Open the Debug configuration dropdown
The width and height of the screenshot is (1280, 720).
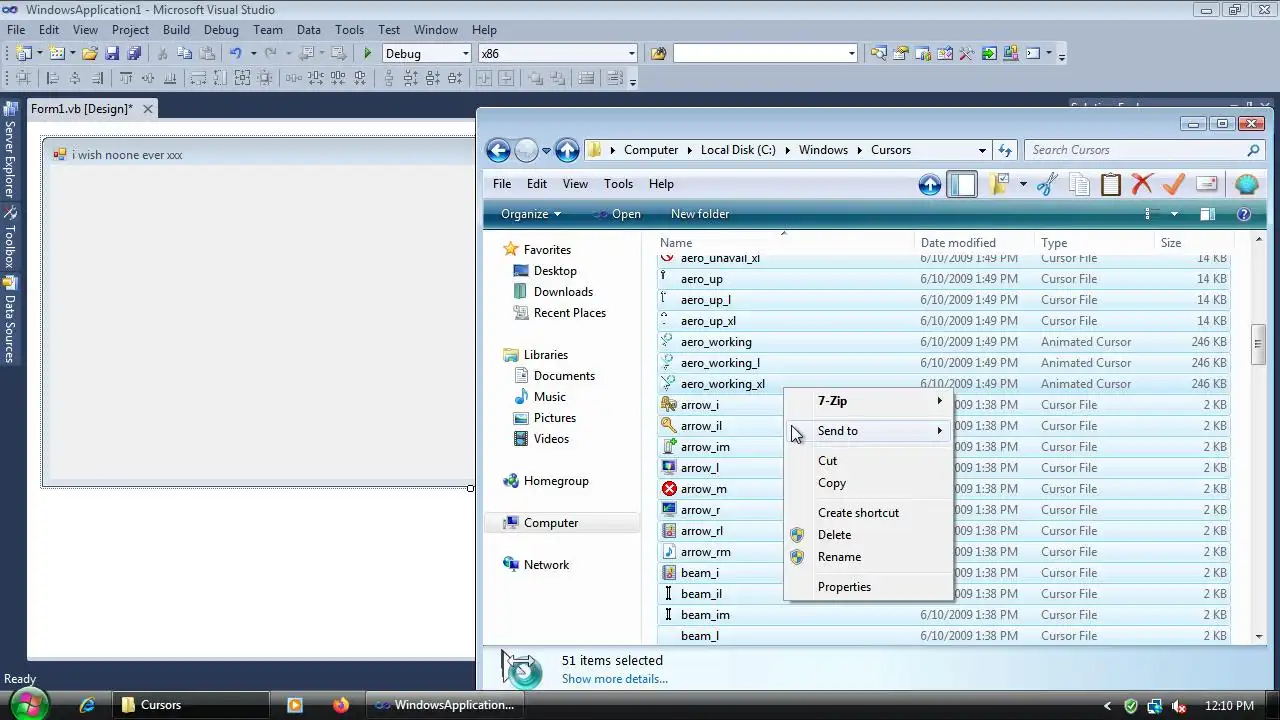point(465,54)
